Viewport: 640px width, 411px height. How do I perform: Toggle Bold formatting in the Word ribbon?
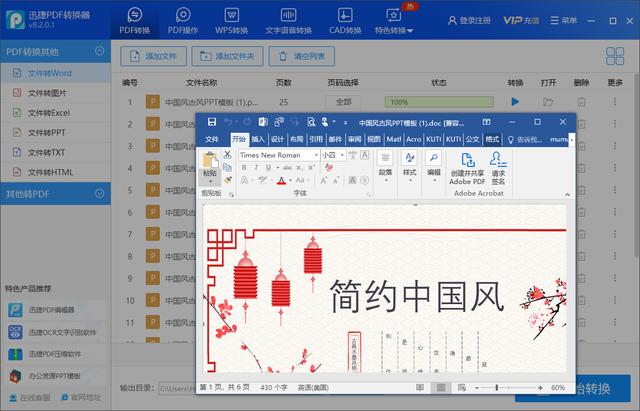(x=244, y=167)
